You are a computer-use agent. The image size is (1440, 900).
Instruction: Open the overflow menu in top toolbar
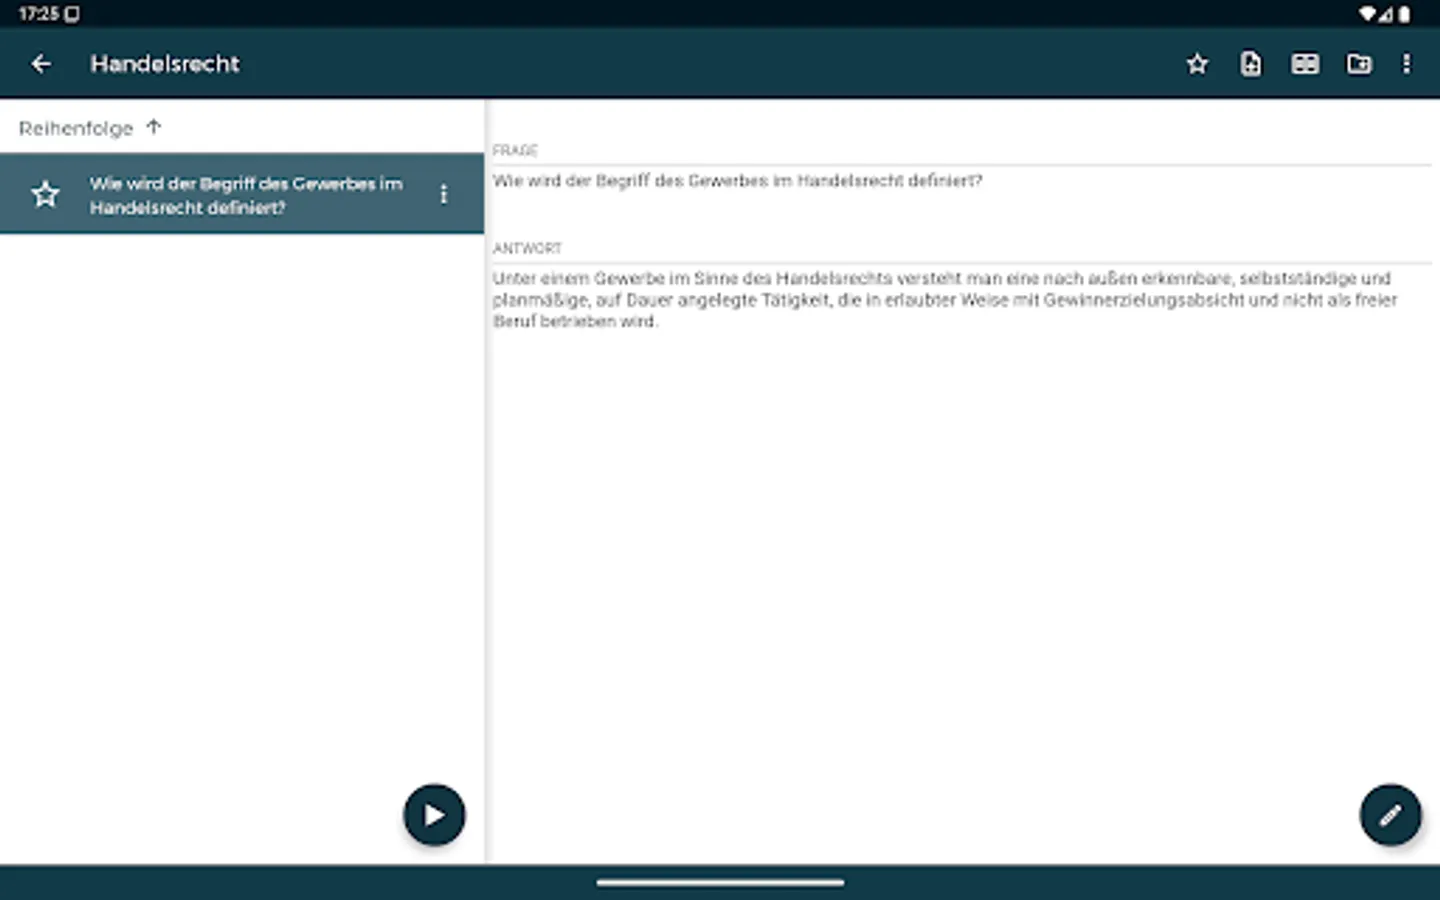pos(1406,64)
